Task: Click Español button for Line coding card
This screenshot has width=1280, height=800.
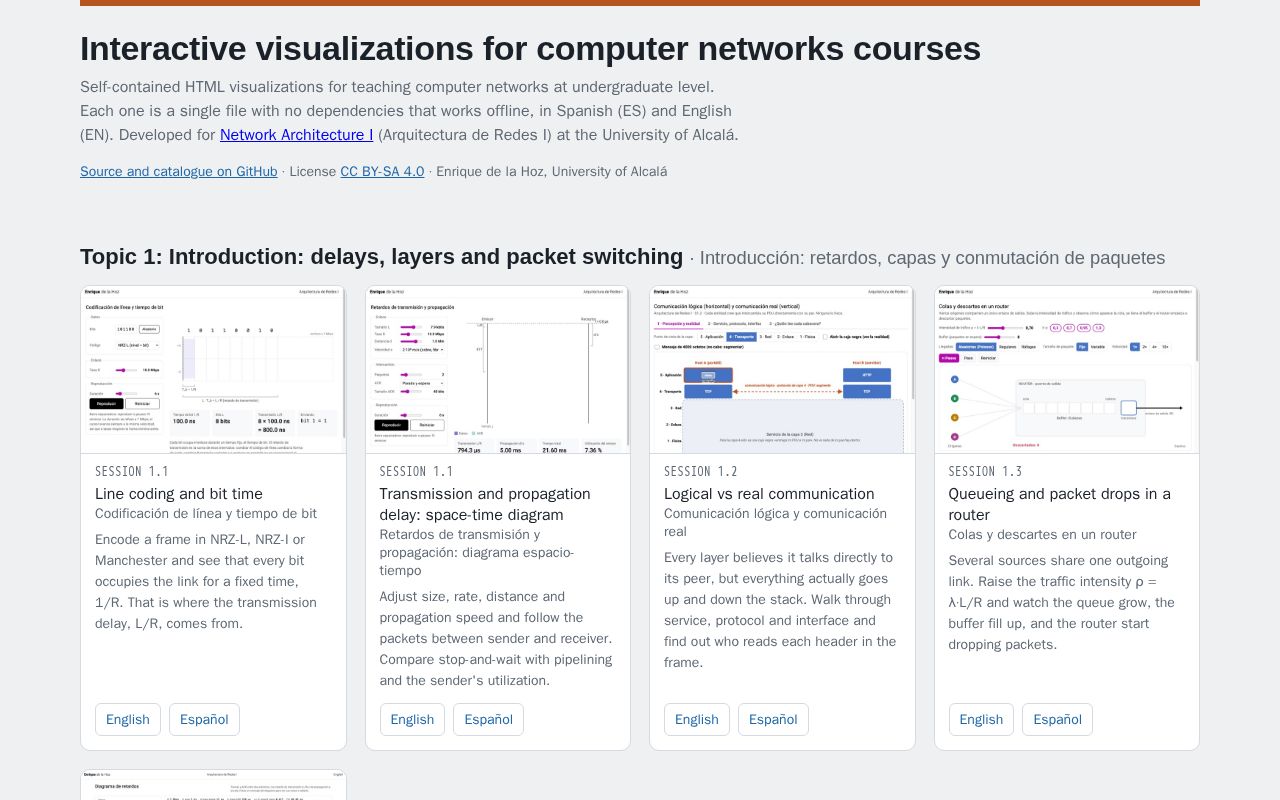Action: point(204,719)
